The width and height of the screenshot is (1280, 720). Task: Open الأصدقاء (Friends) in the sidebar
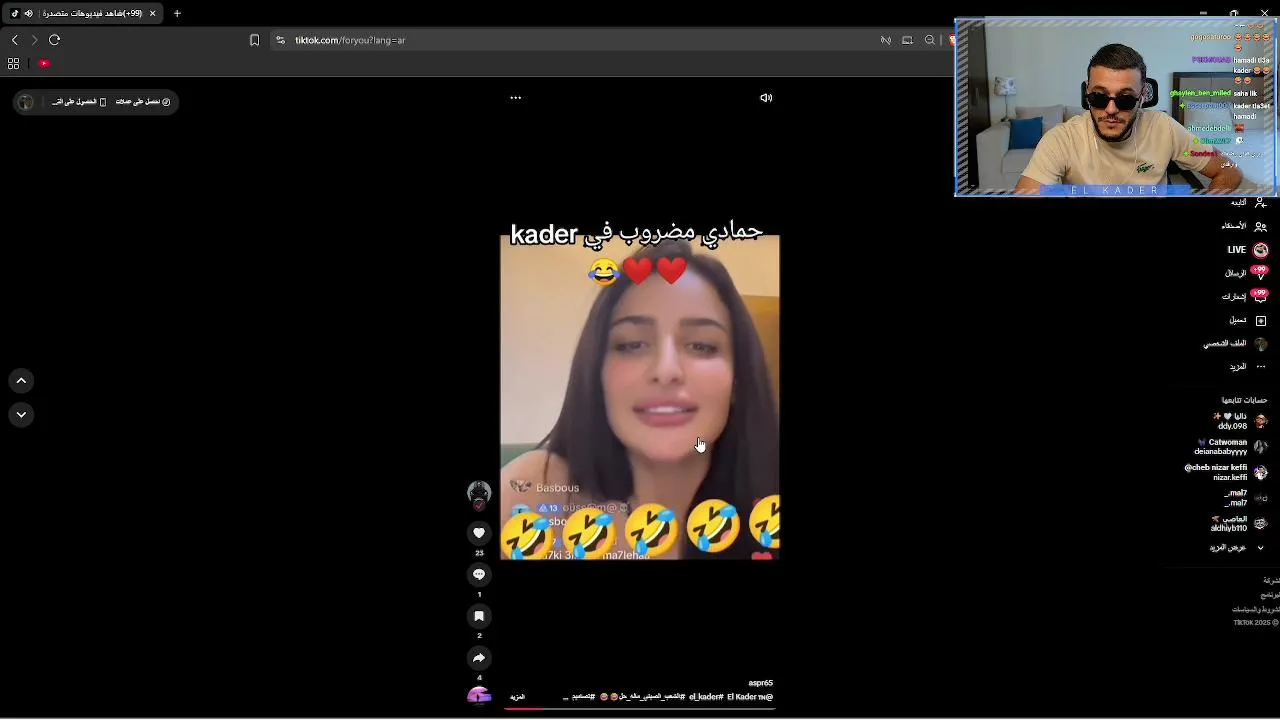(x=1245, y=226)
